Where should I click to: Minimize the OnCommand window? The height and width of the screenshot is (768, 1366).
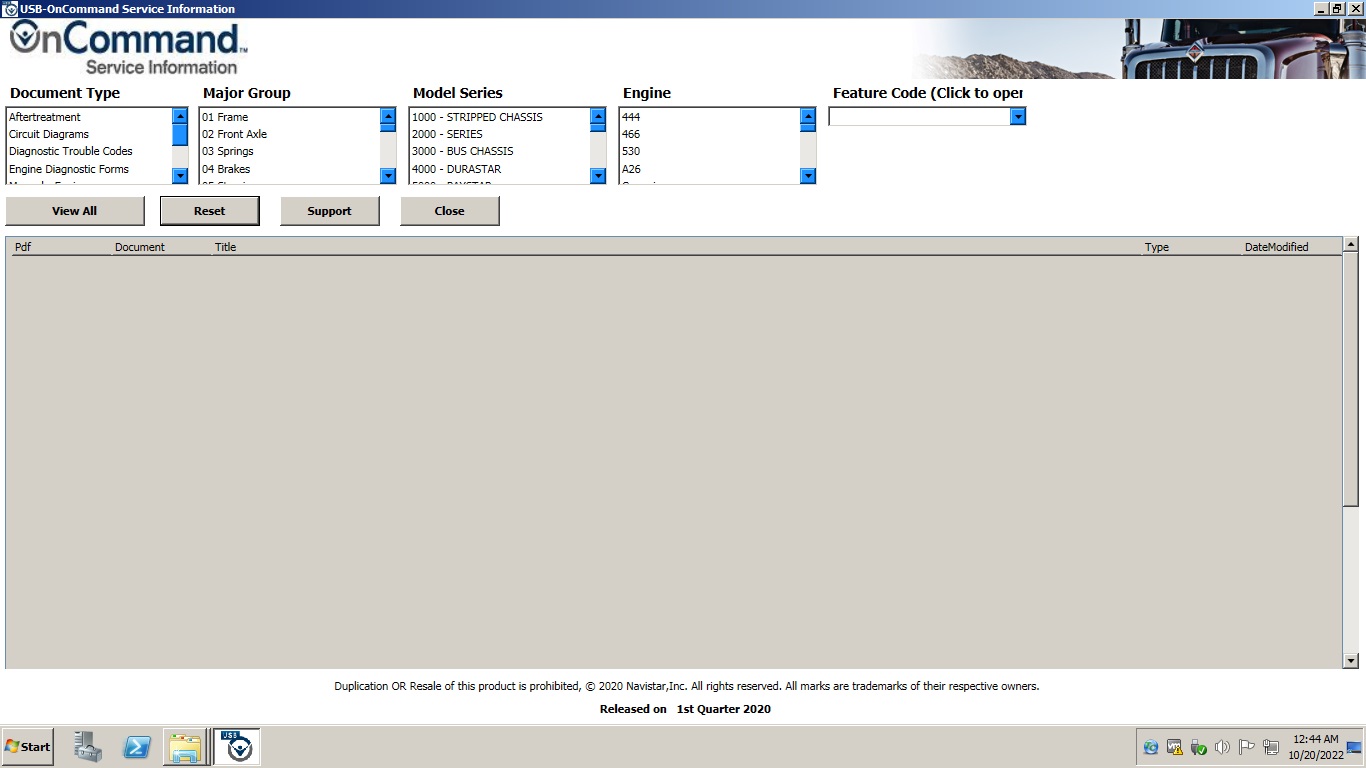pyautogui.click(x=1322, y=8)
